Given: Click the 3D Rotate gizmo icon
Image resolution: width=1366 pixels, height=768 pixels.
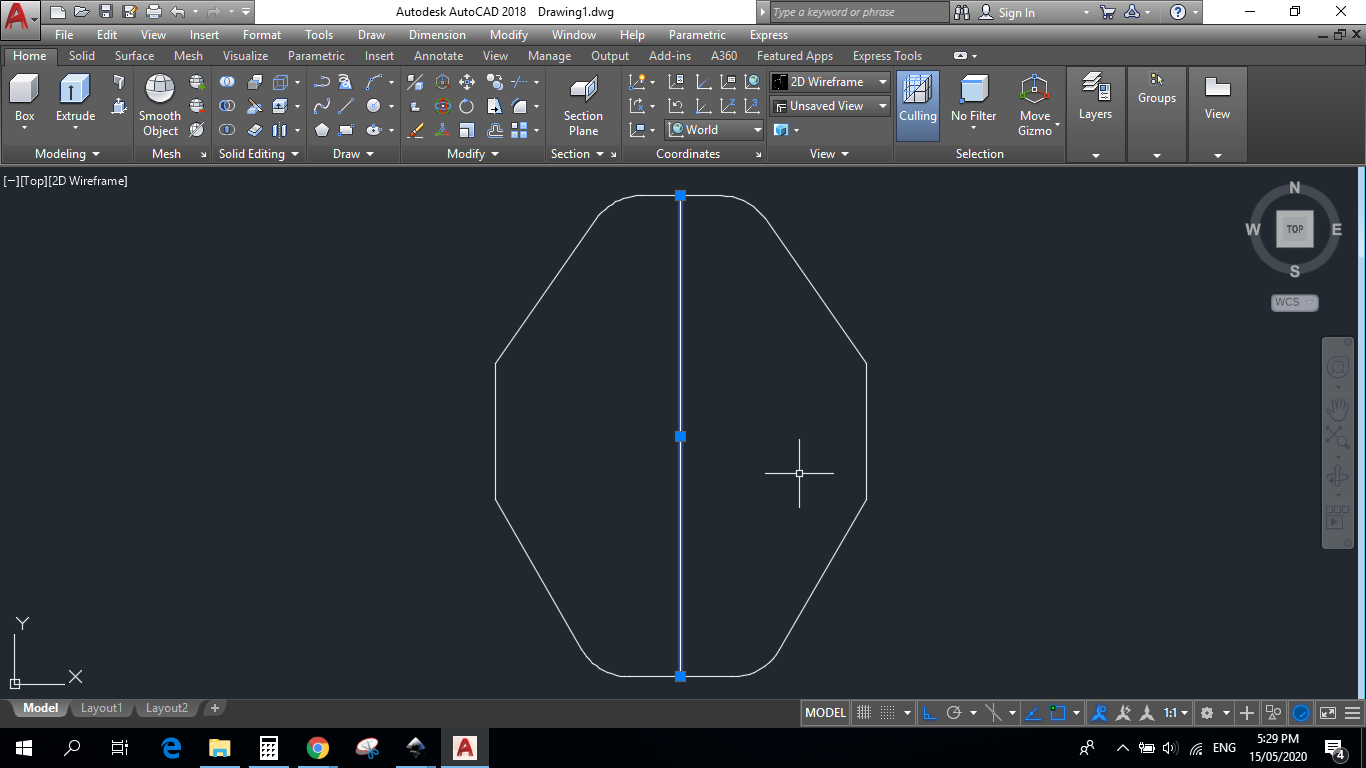Looking at the screenshot, I should click(442, 106).
